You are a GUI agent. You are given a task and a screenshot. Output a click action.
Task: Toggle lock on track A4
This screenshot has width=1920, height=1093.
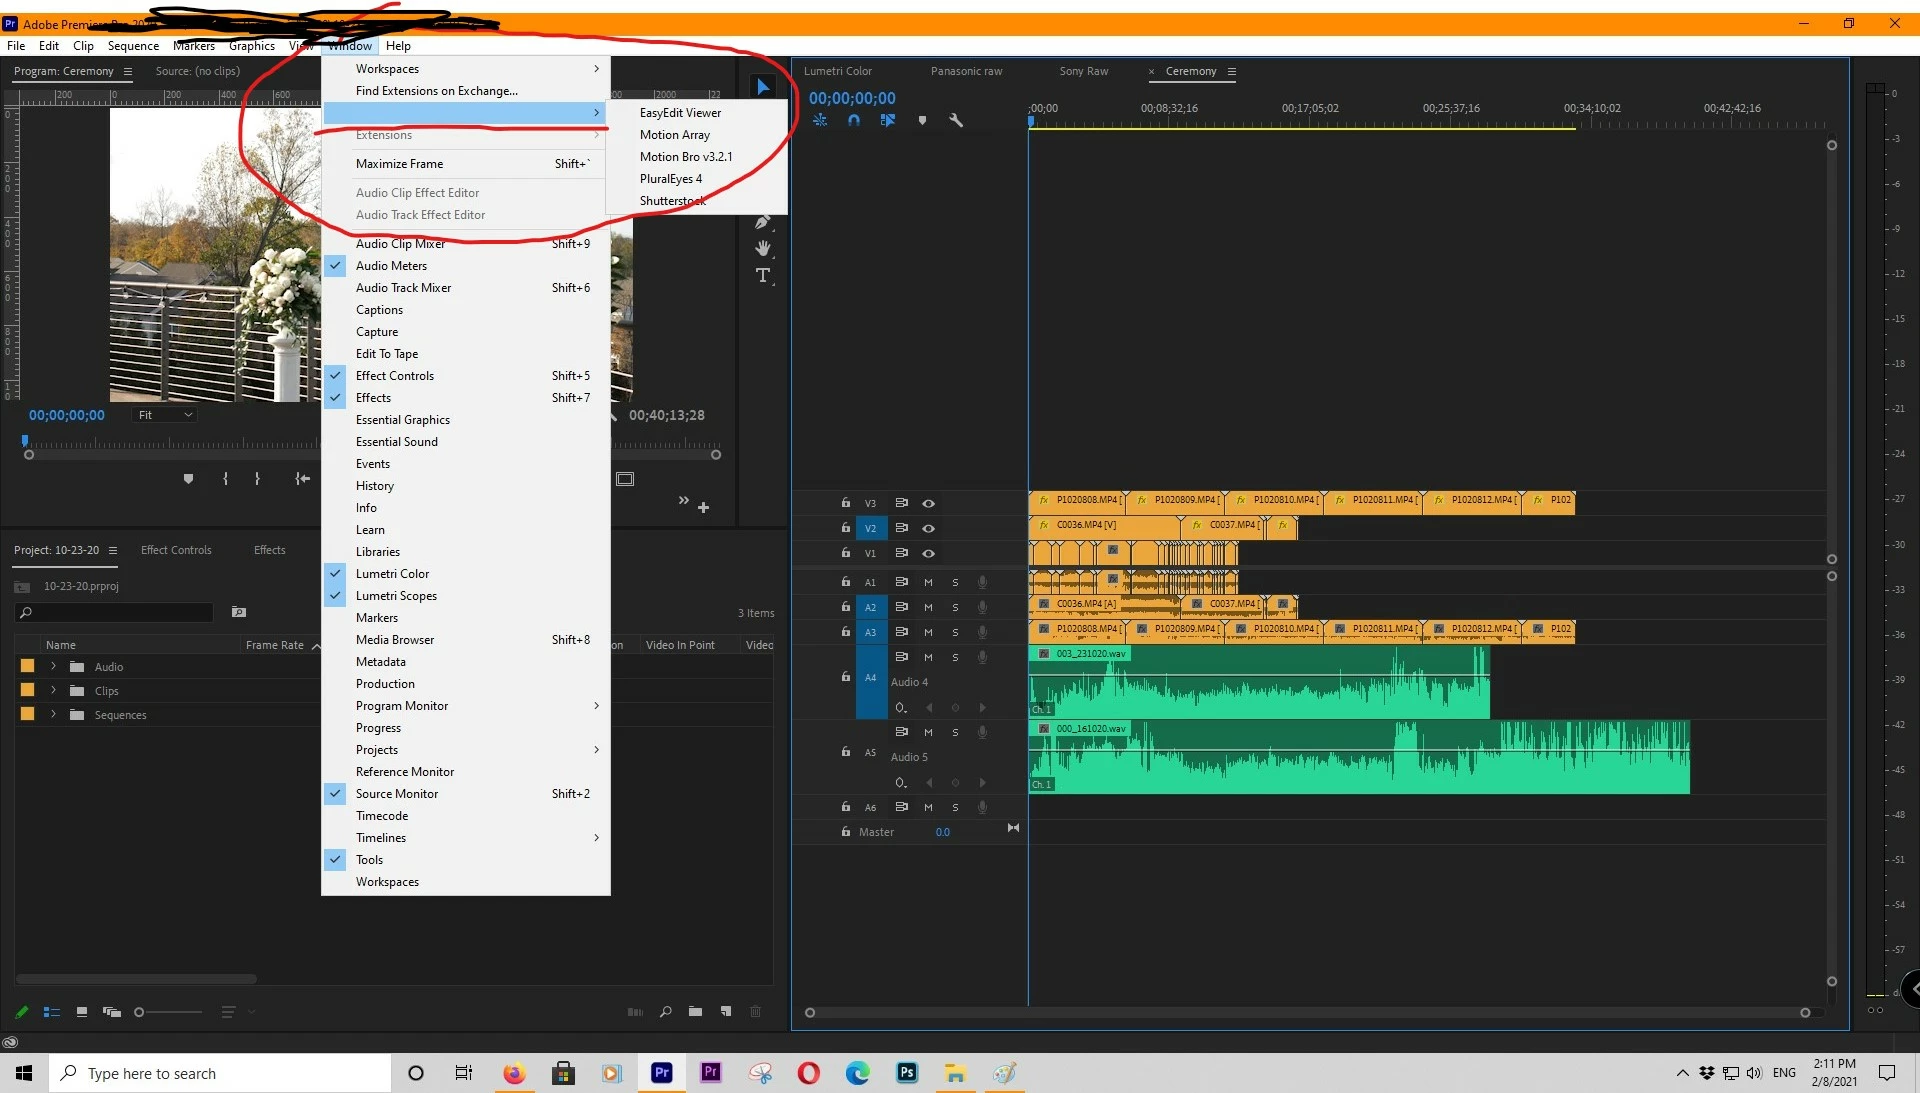(x=846, y=677)
